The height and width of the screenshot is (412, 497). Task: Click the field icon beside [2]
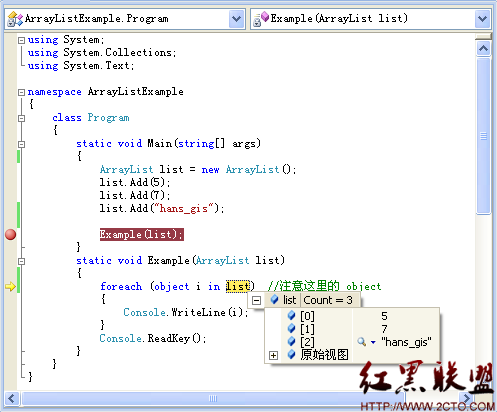coord(291,341)
